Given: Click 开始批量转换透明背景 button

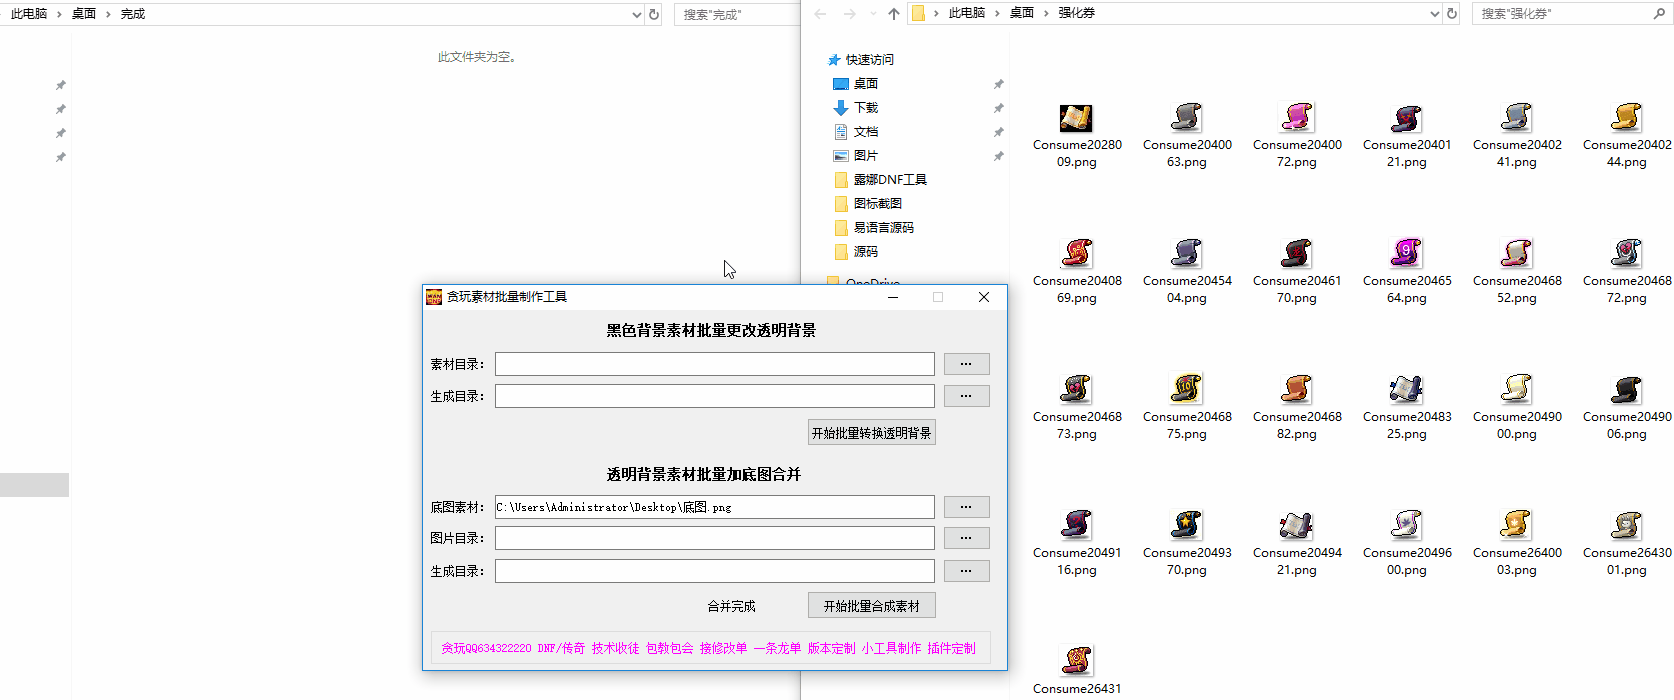Looking at the screenshot, I should point(872,433).
